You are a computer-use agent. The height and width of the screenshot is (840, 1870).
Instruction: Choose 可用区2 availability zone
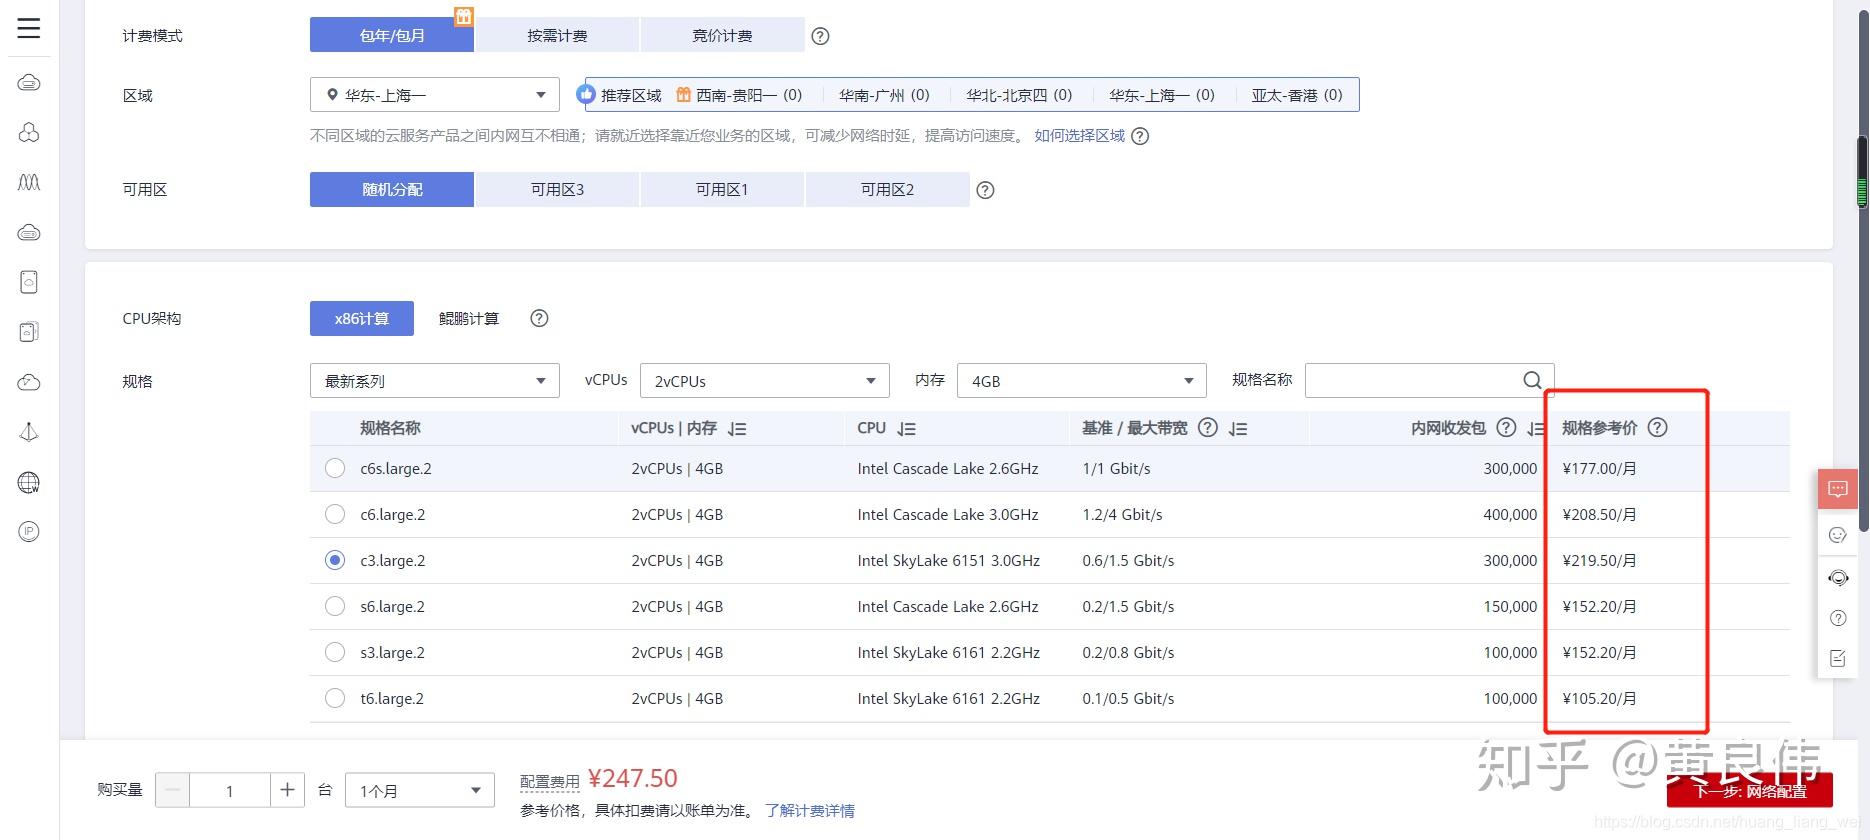pos(887,189)
